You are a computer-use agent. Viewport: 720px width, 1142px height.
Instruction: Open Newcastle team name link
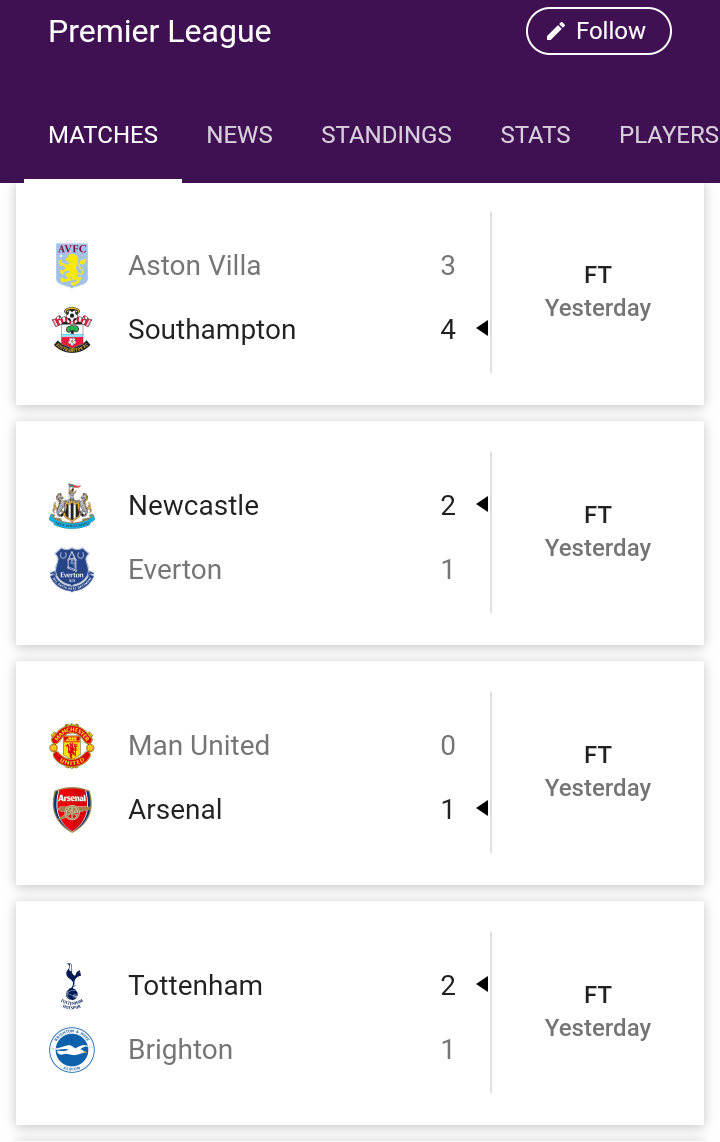point(194,506)
